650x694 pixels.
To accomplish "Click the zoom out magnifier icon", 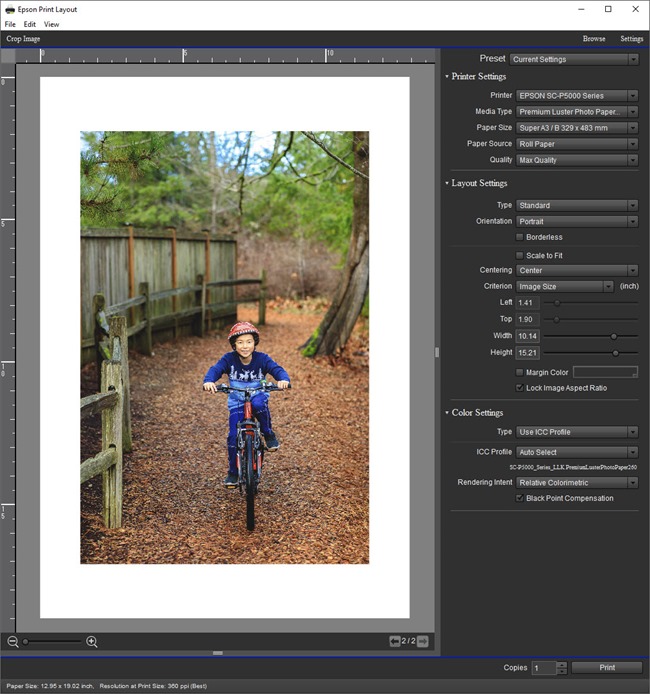I will (x=13, y=641).
